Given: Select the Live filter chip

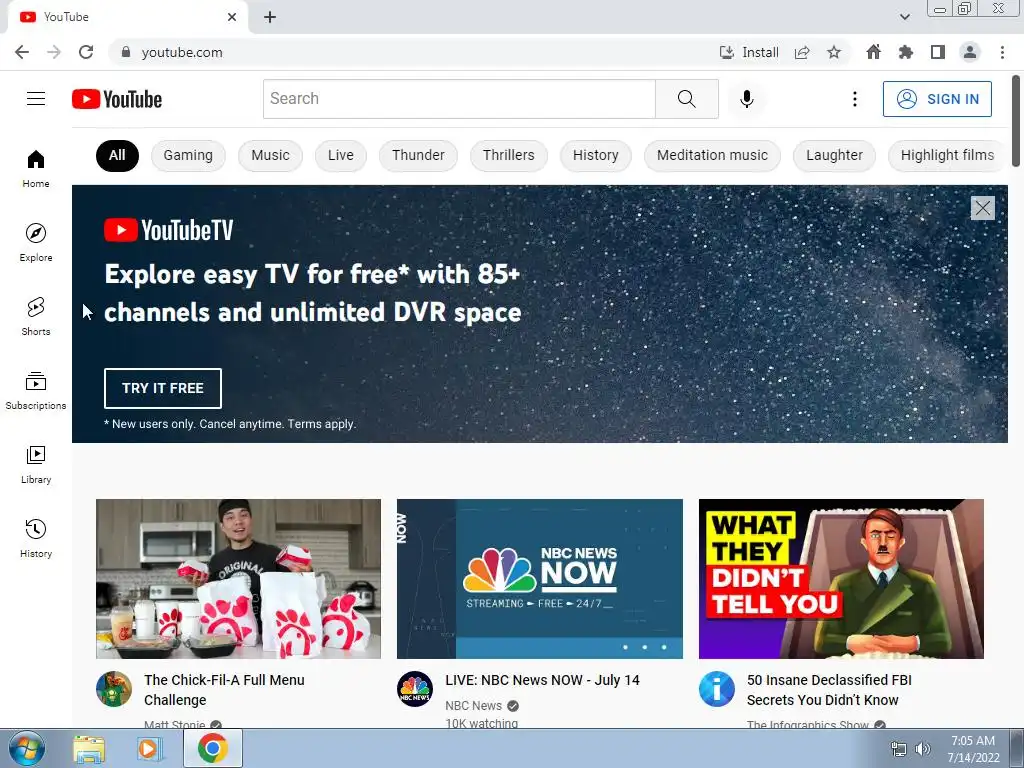Looking at the screenshot, I should pyautogui.click(x=341, y=155).
